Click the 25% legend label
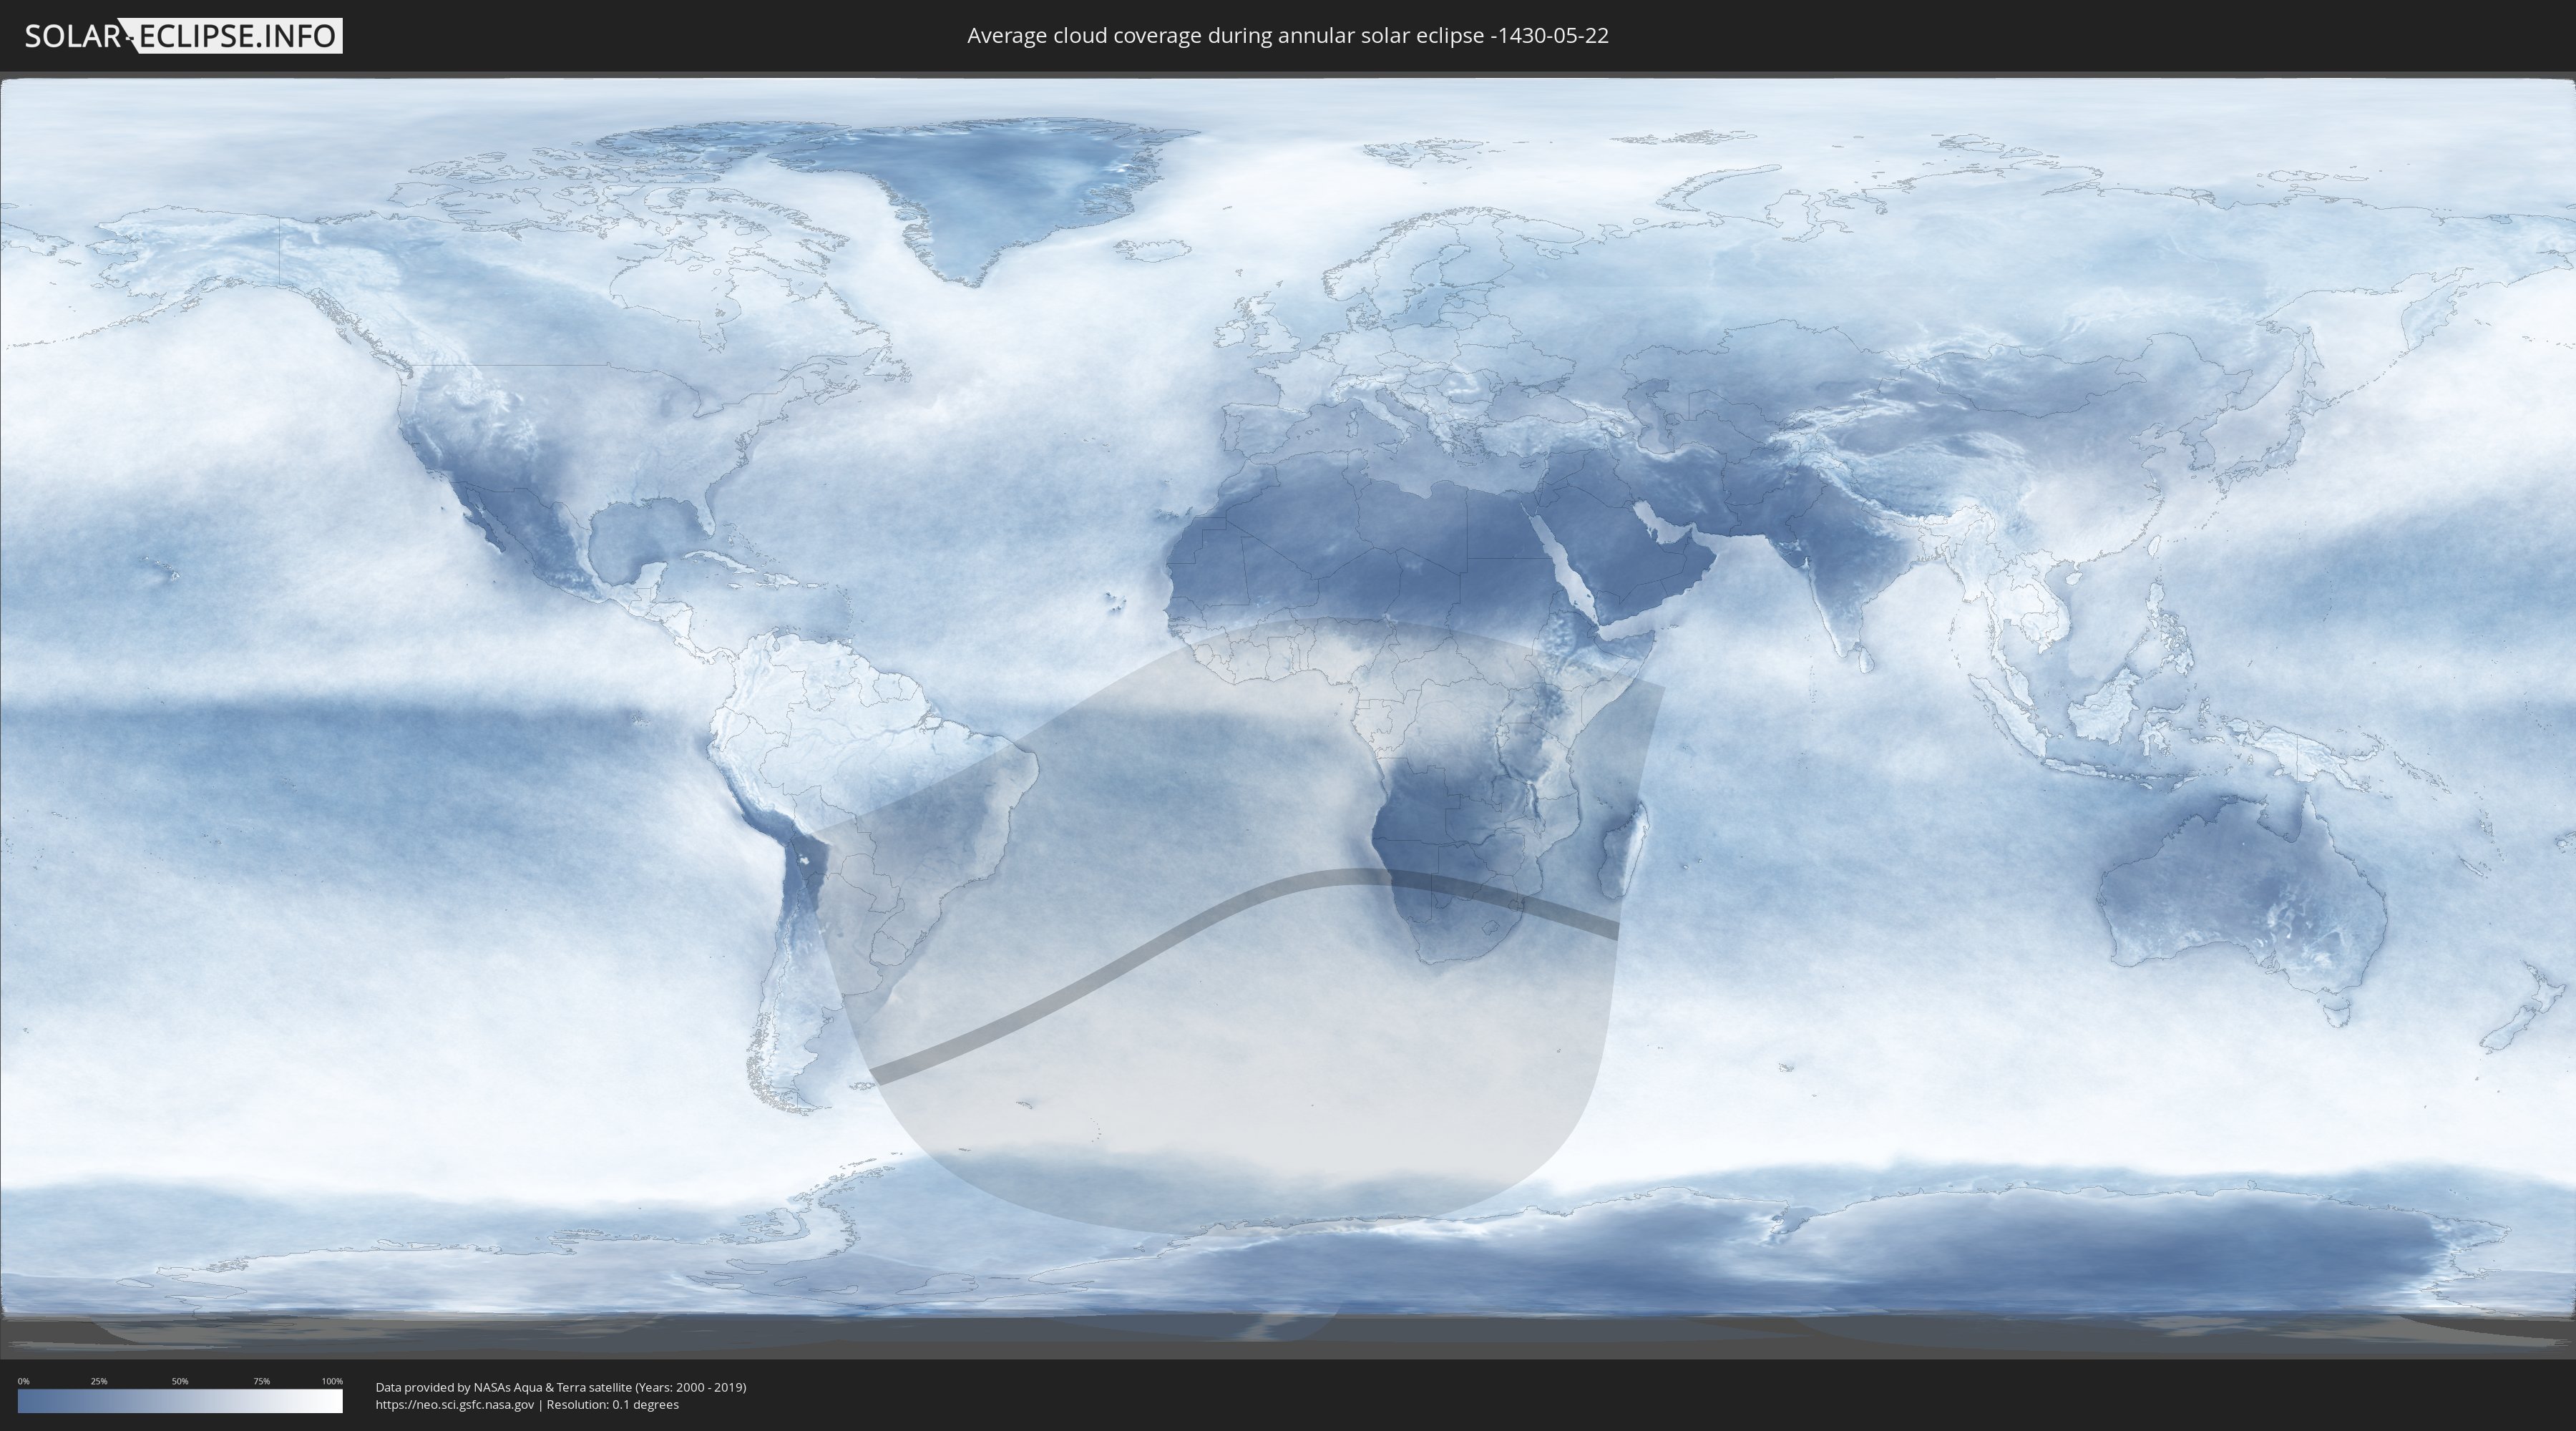The image size is (2576, 1431). tap(99, 1381)
